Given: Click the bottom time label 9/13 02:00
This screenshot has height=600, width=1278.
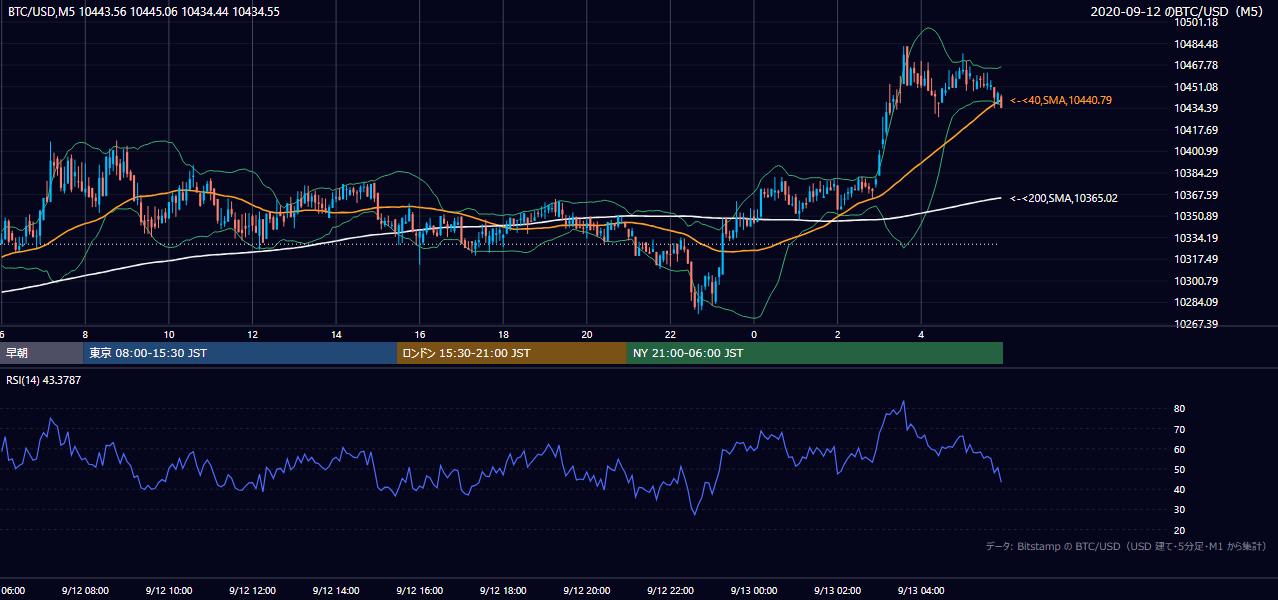Looking at the screenshot, I should [x=837, y=590].
